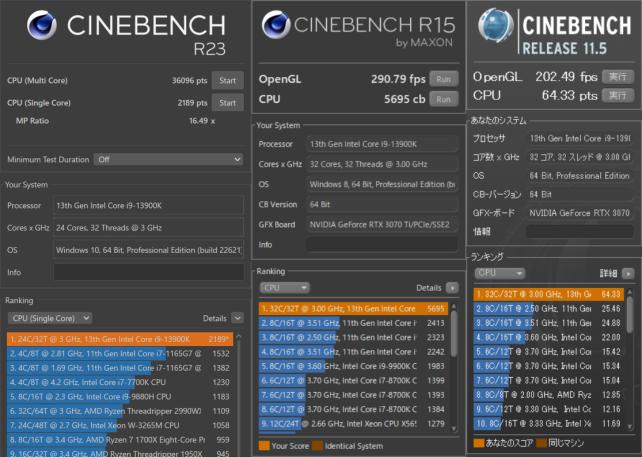Viewport: 642px width, 457px height.
Task: Select the R15 ranking row scoring 2413
Action: [x=353, y=323]
